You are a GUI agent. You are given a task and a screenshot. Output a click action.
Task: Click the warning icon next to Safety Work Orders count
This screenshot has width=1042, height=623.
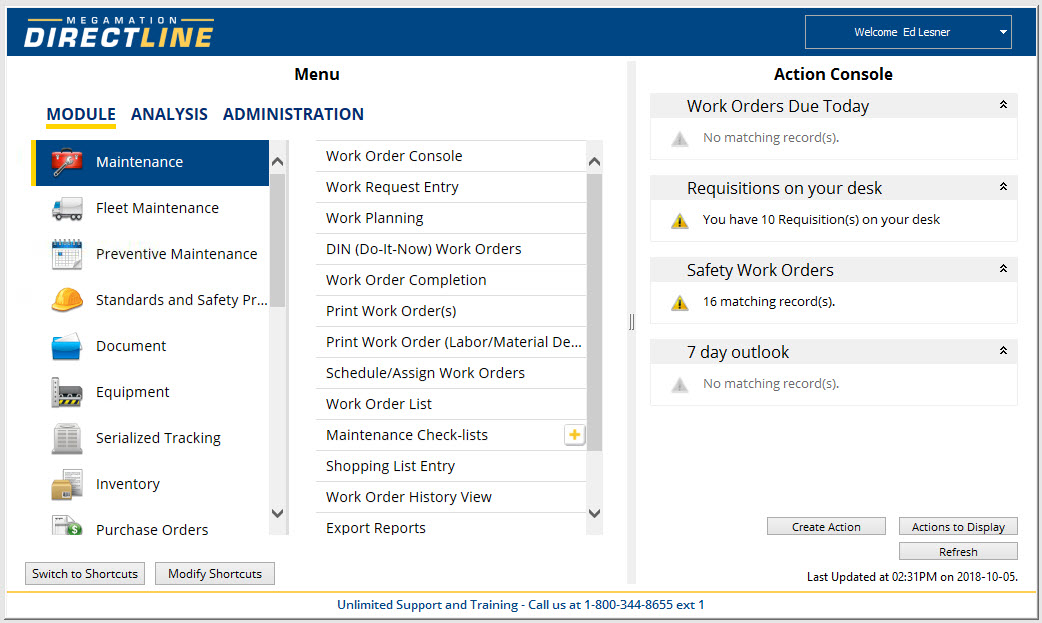[681, 301]
